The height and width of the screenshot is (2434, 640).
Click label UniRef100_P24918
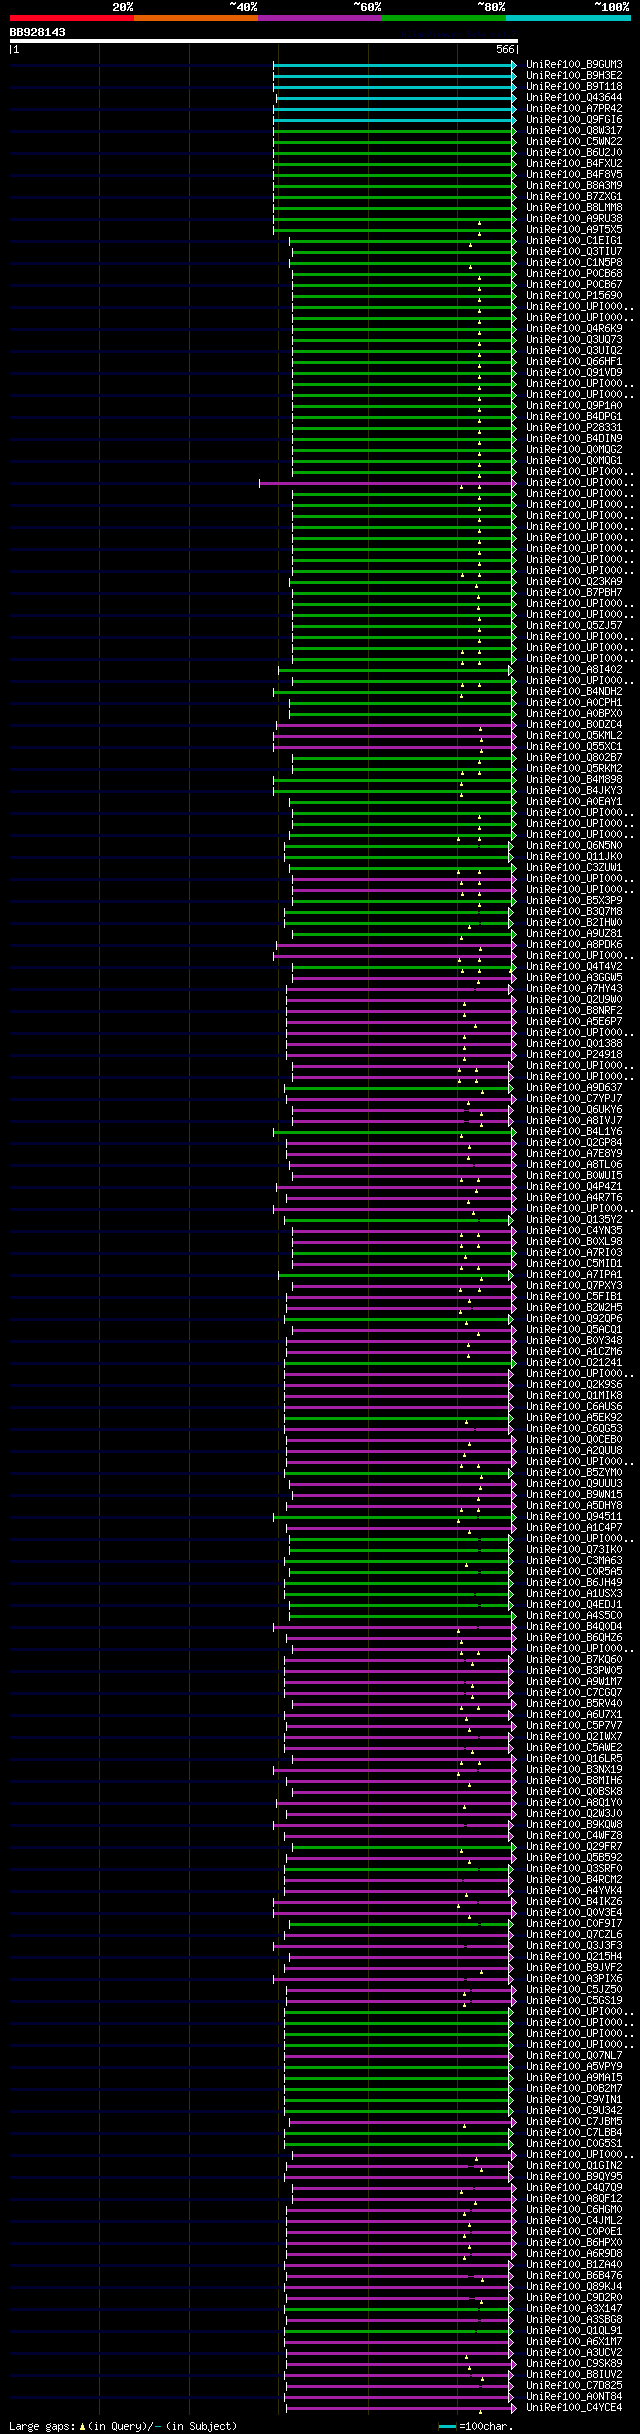pos(574,1055)
